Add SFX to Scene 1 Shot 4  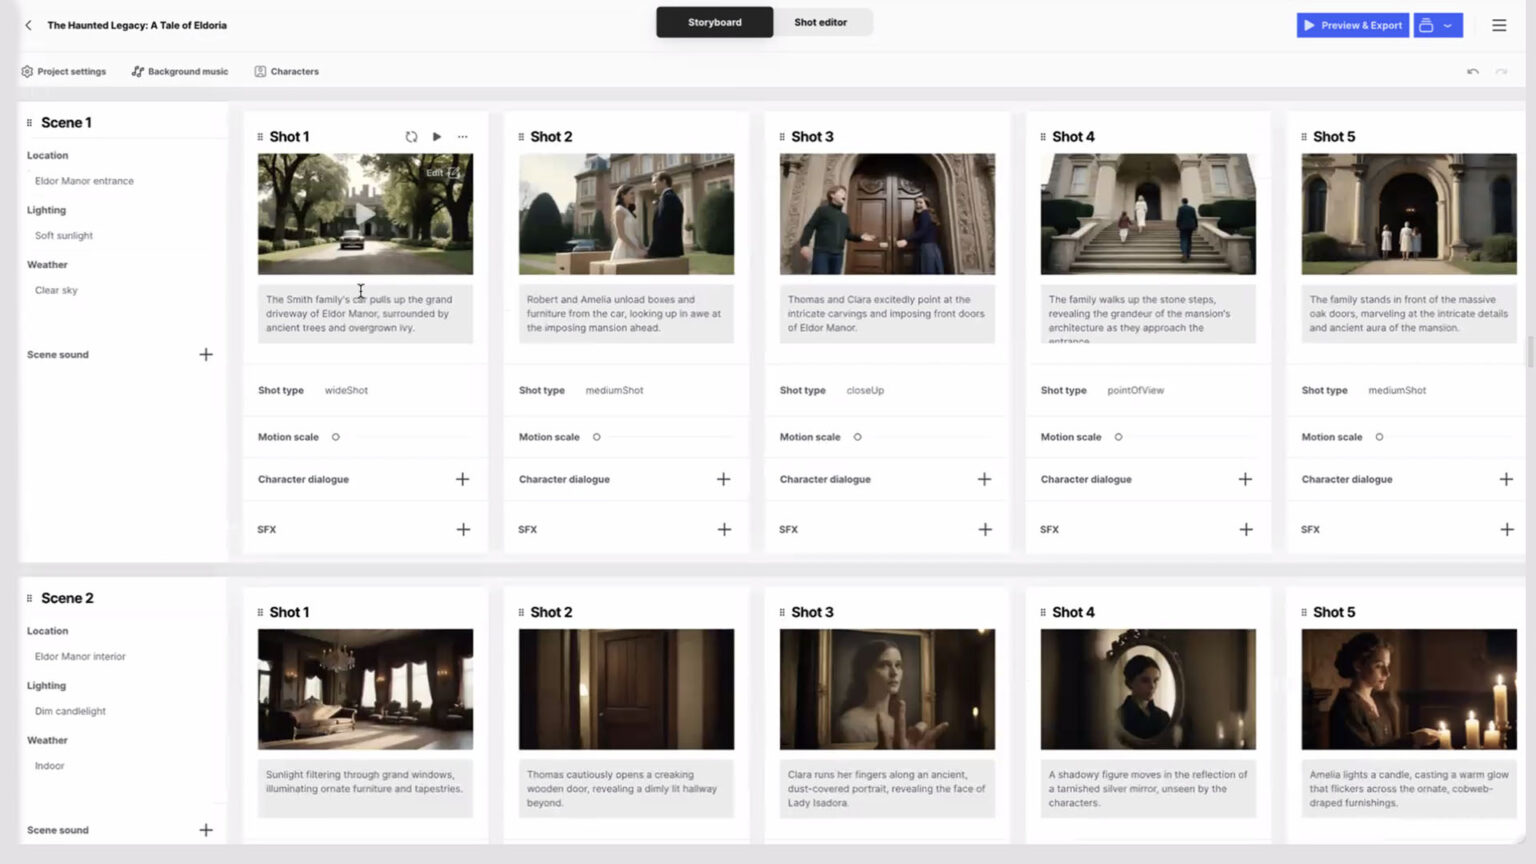1245,530
